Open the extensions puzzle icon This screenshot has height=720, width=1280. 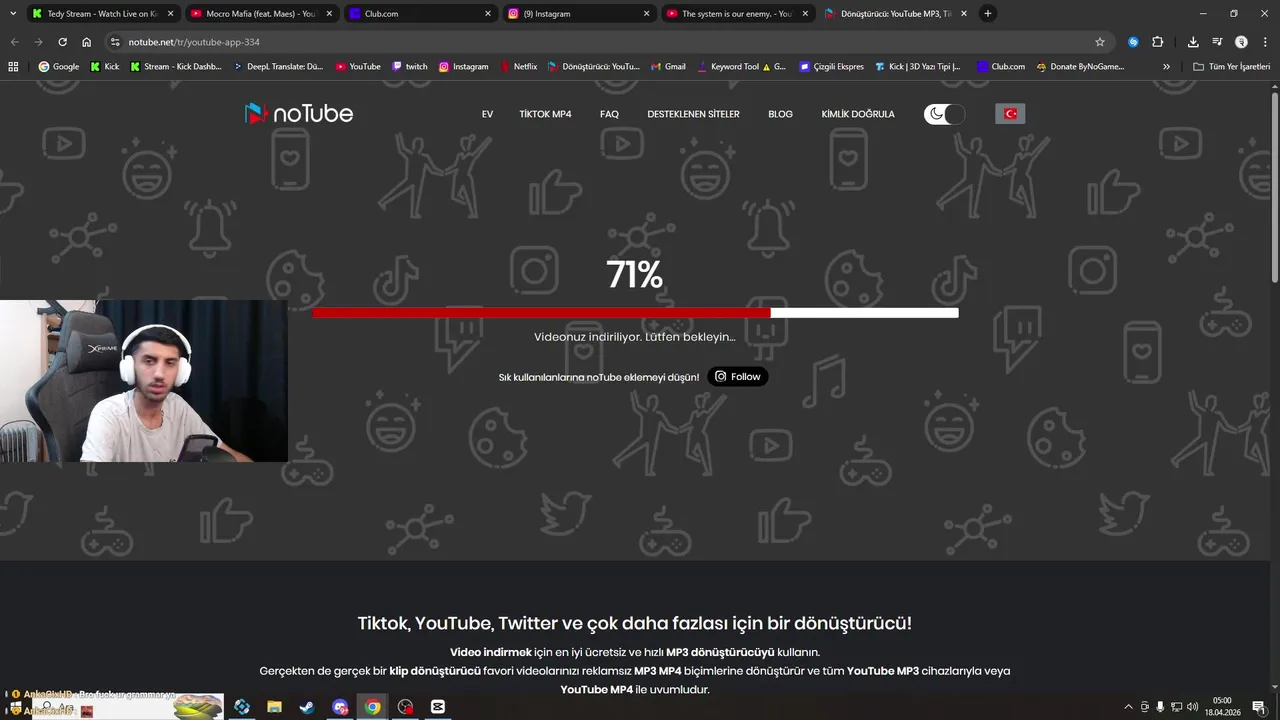coord(1157,42)
